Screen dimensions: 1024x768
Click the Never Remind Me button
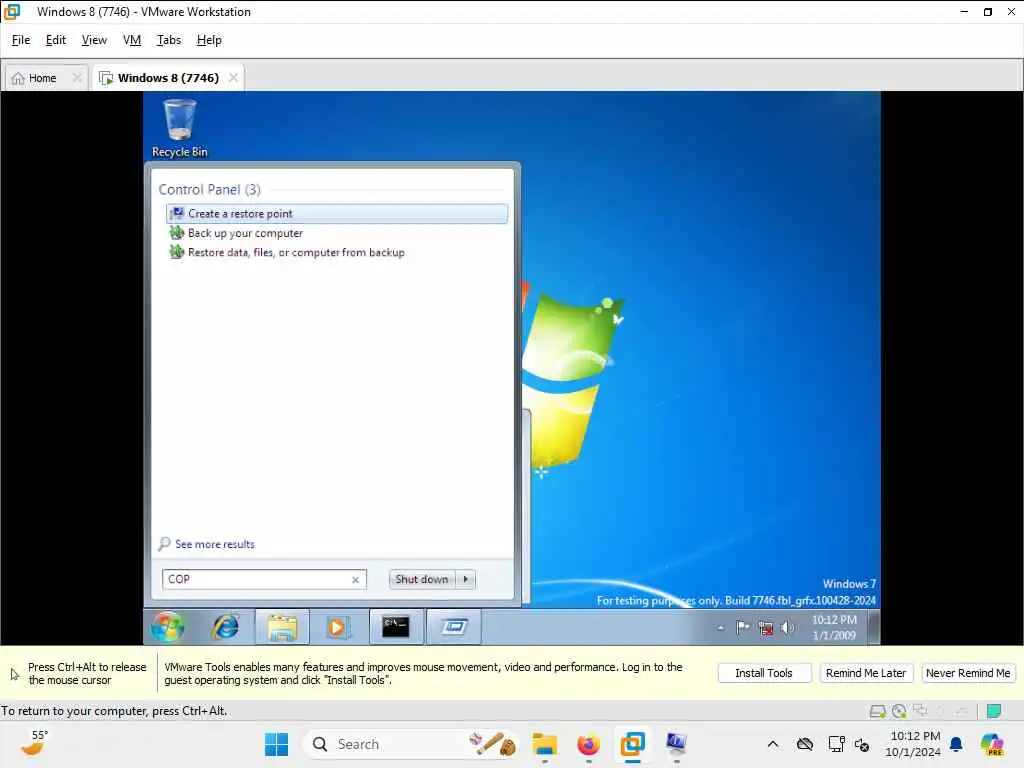coord(968,673)
